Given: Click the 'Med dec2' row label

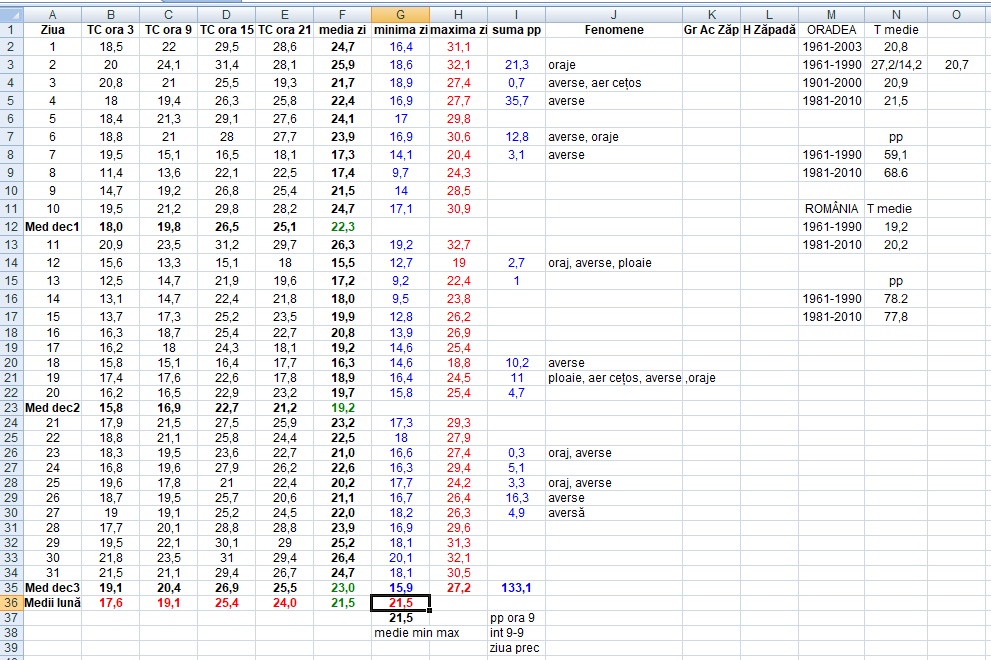Looking at the screenshot, I should coord(52,408).
